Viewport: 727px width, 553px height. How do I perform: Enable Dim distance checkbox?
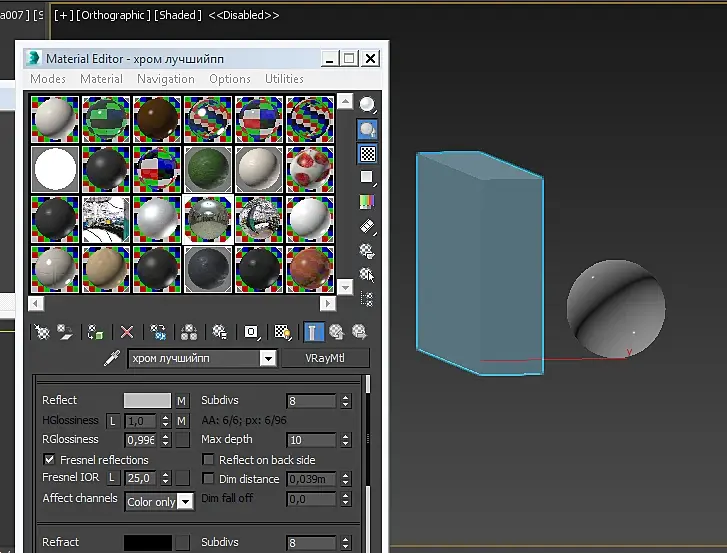(x=208, y=478)
